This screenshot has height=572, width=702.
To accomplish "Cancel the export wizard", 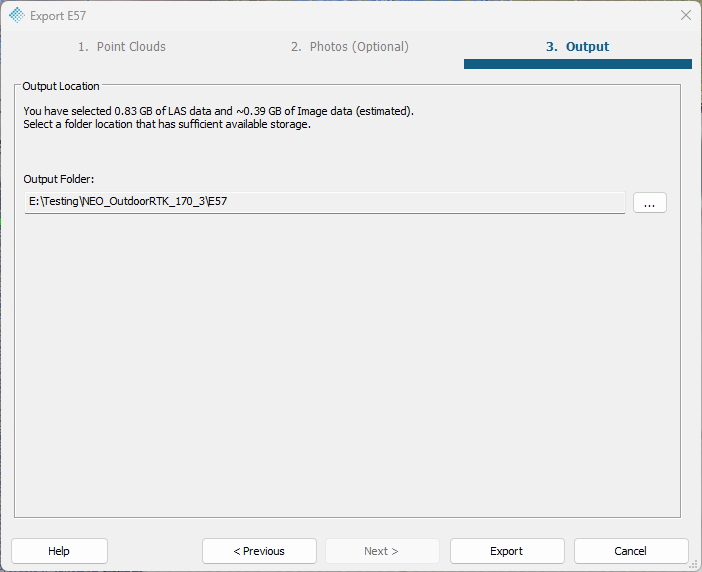I will point(631,551).
